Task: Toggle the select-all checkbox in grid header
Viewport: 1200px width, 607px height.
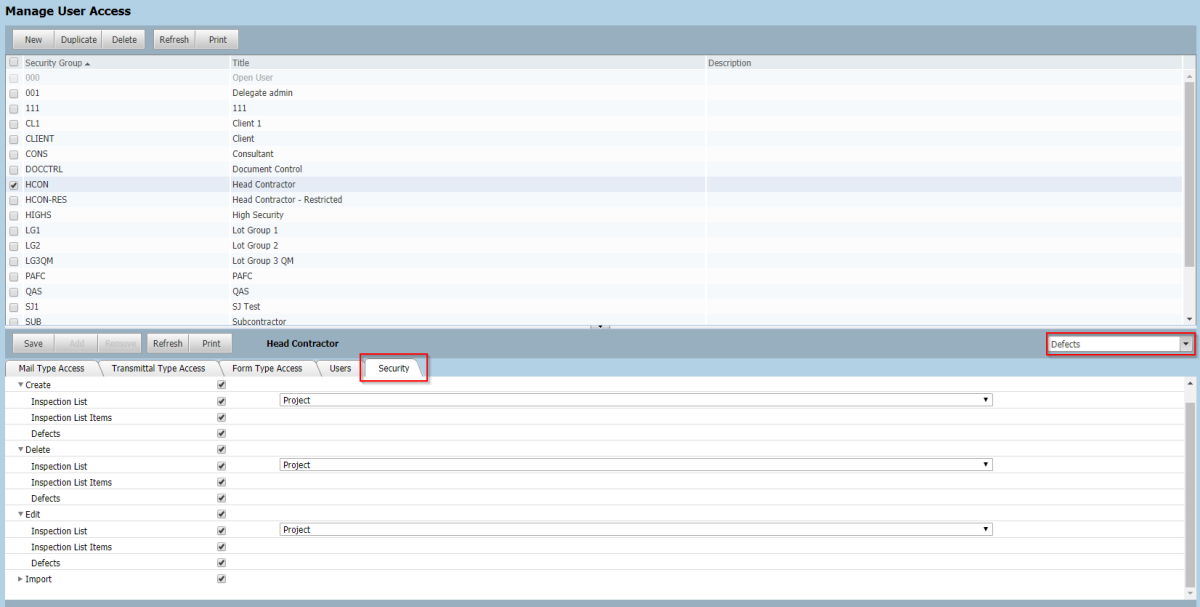Action: pos(14,62)
